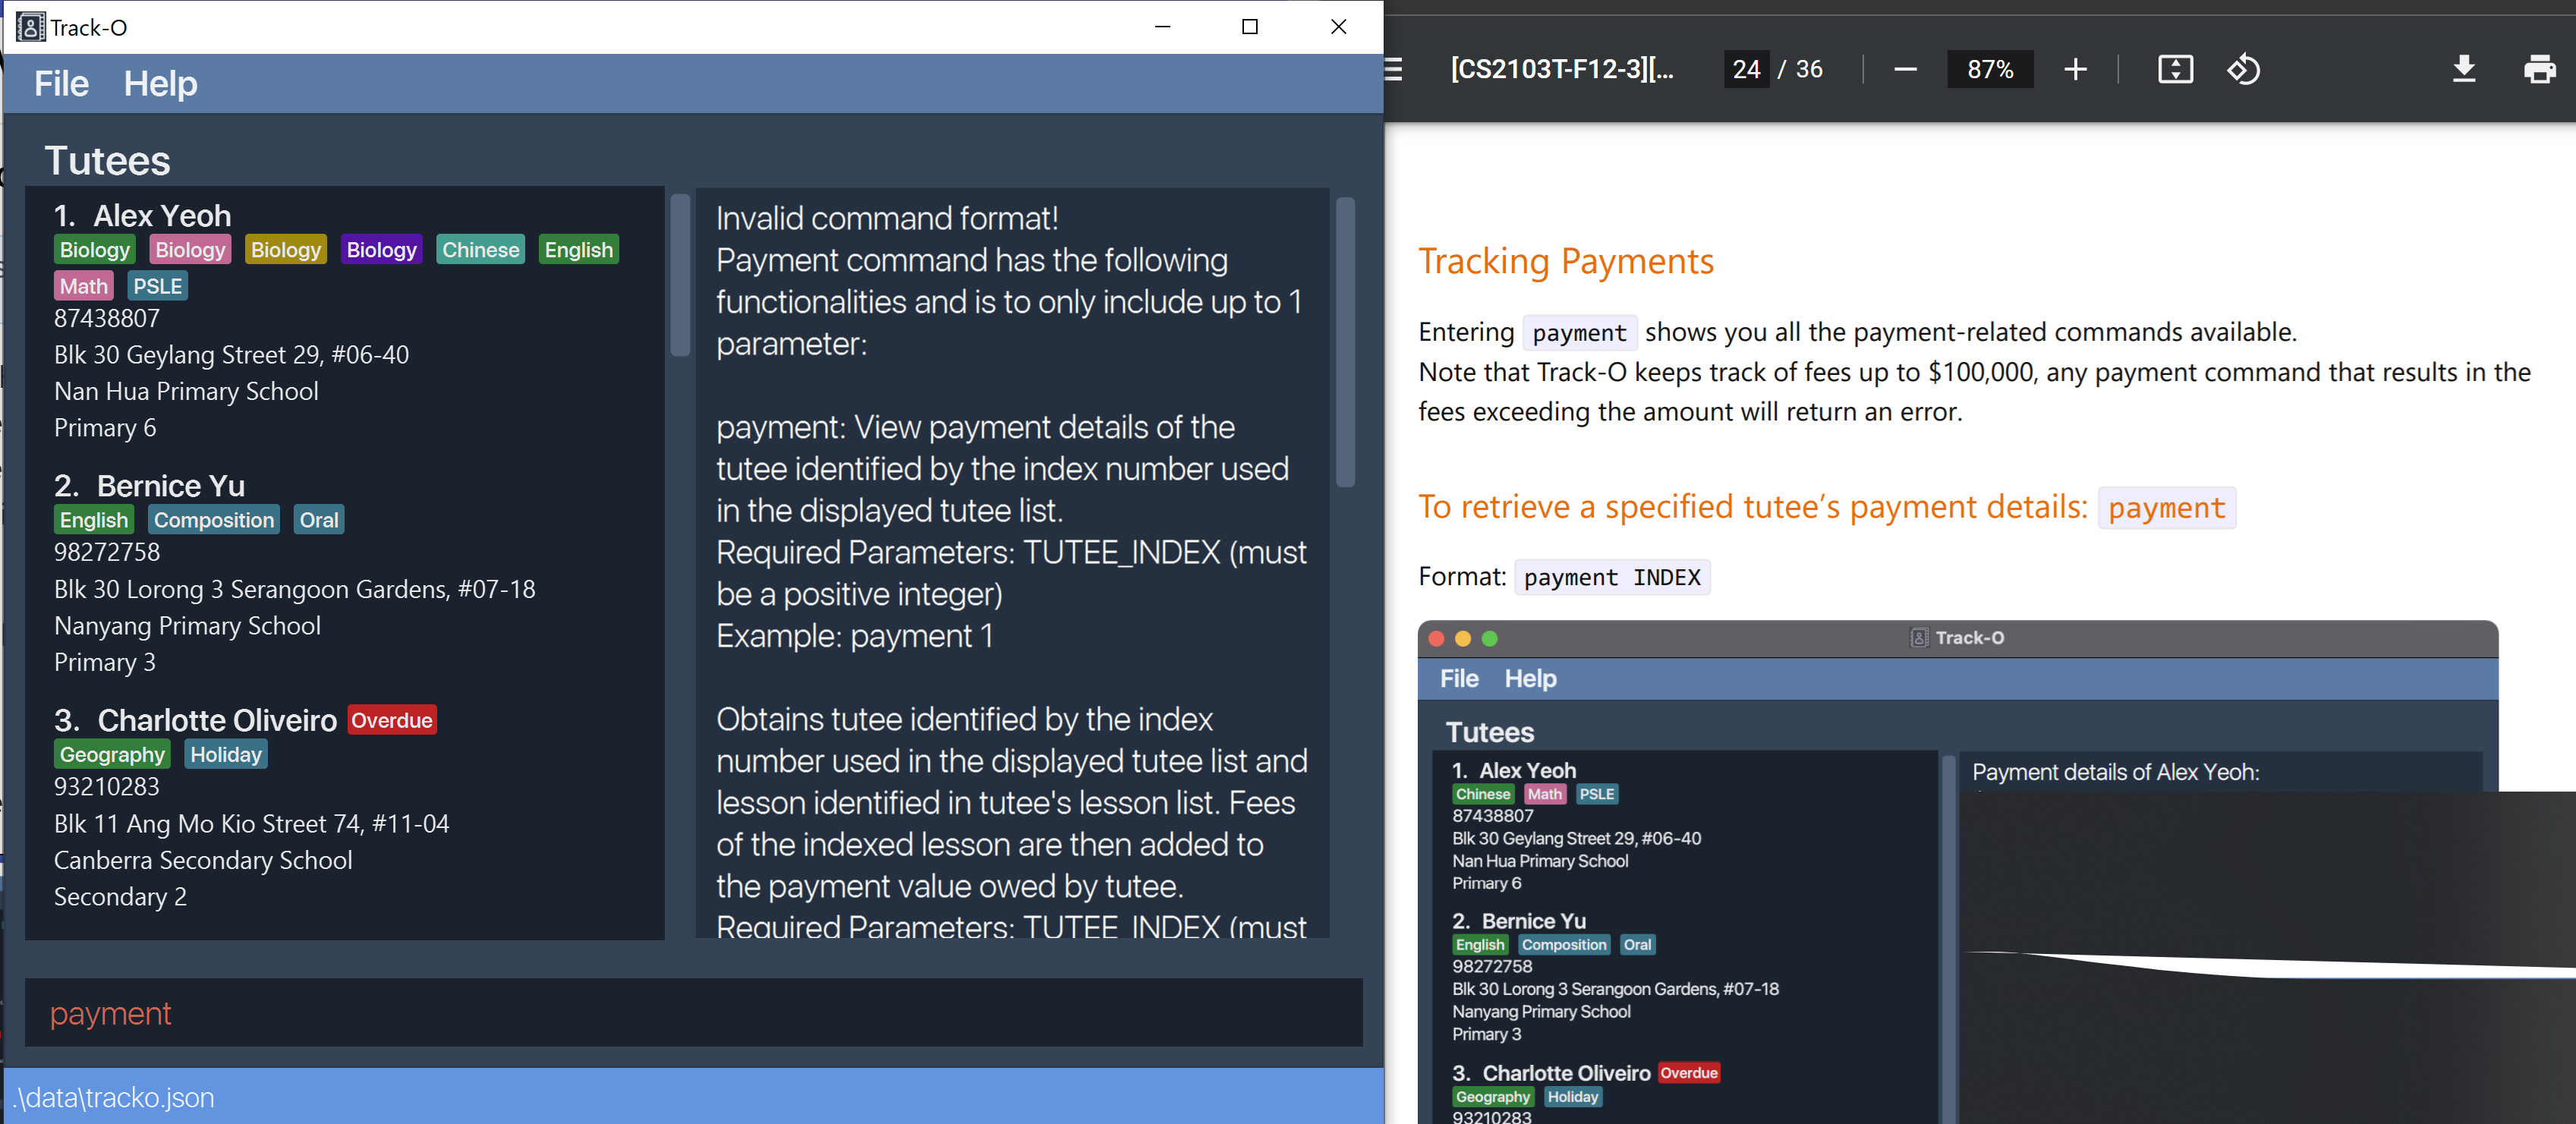Click the Track-O app icon in title bar

(30, 27)
